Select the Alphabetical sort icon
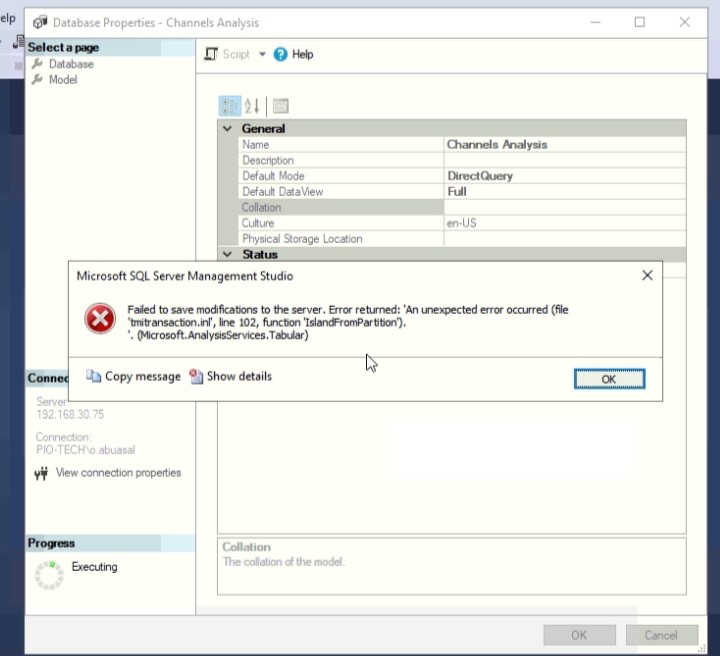This screenshot has height=656, width=720. [252, 106]
